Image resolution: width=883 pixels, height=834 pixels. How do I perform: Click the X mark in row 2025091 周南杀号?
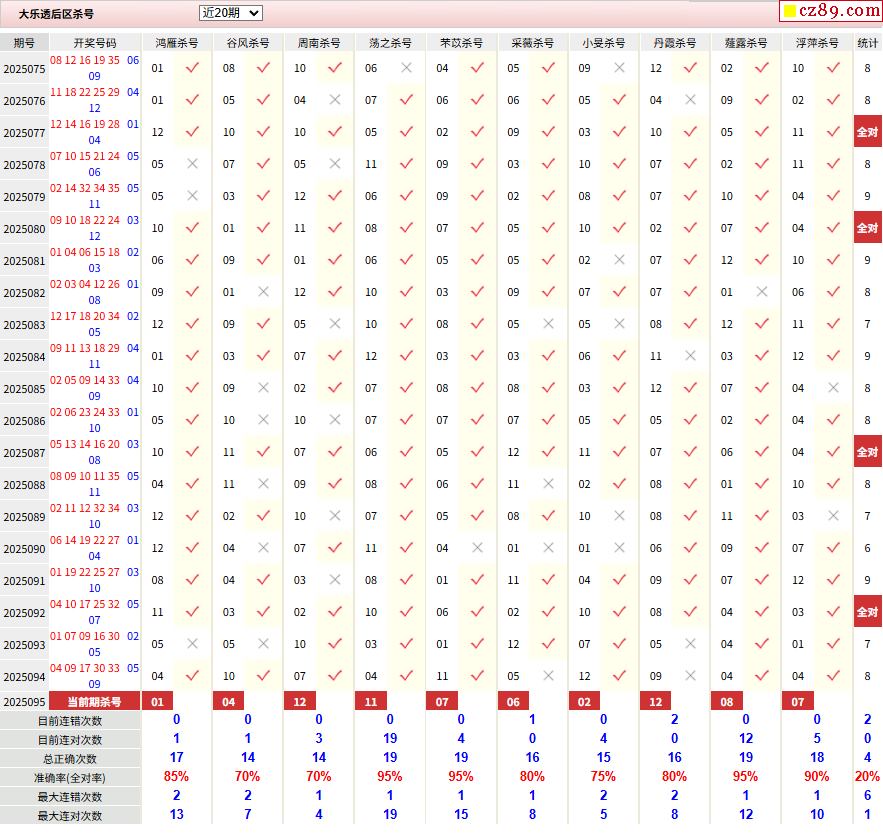335,580
